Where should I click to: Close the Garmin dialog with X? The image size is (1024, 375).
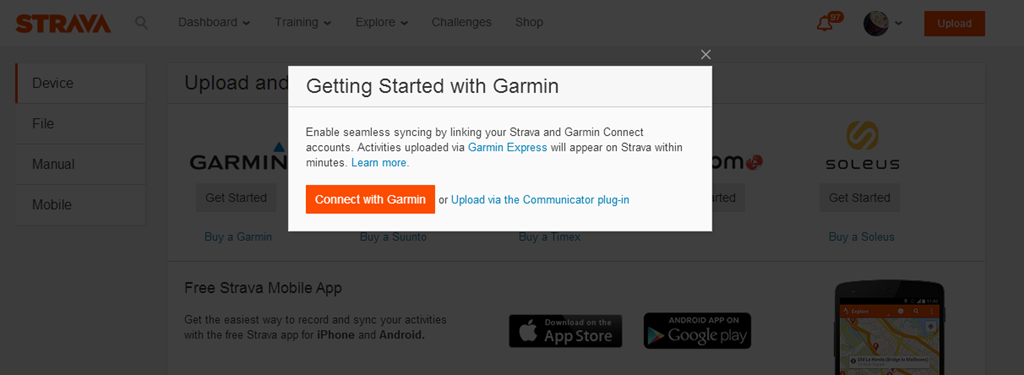[705, 55]
